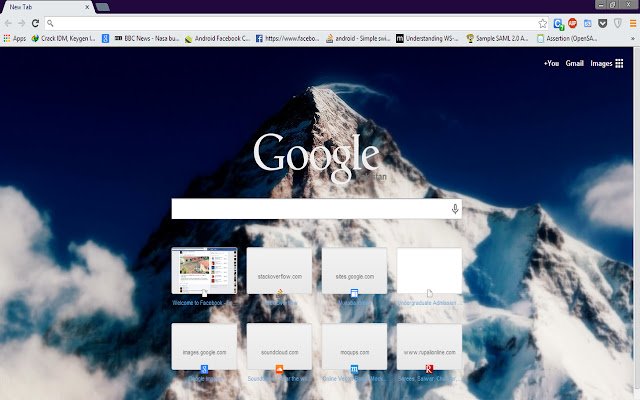The image size is (640, 400).
Task: Focus the Google search box
Action: [x=316, y=209]
